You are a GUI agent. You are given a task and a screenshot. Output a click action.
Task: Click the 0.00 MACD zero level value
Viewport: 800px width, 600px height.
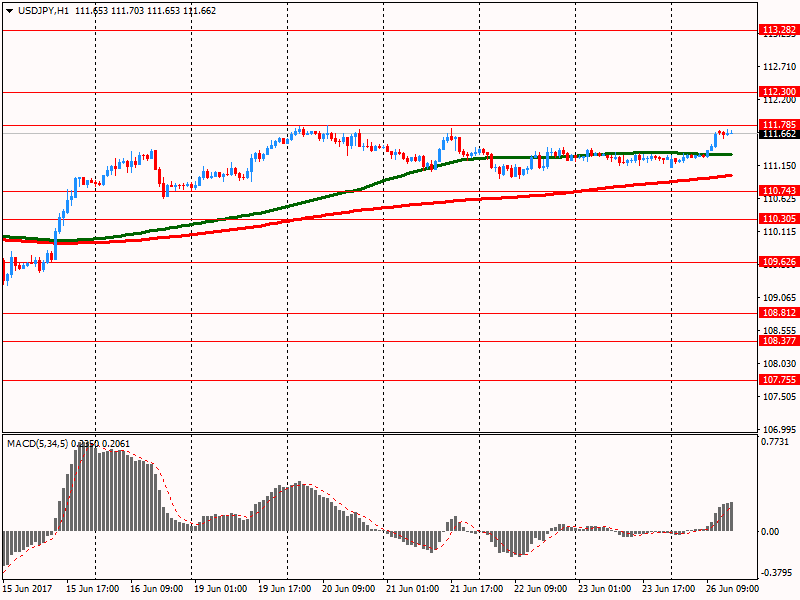tap(770, 532)
